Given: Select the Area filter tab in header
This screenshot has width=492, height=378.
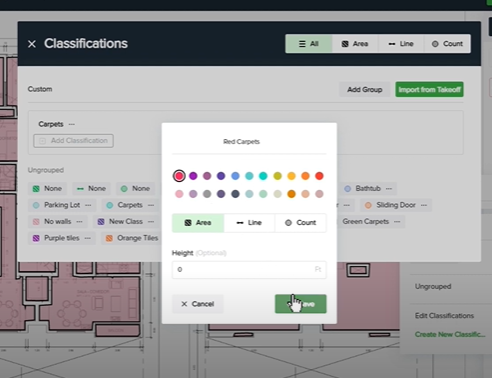Looking at the screenshot, I should click(355, 44).
